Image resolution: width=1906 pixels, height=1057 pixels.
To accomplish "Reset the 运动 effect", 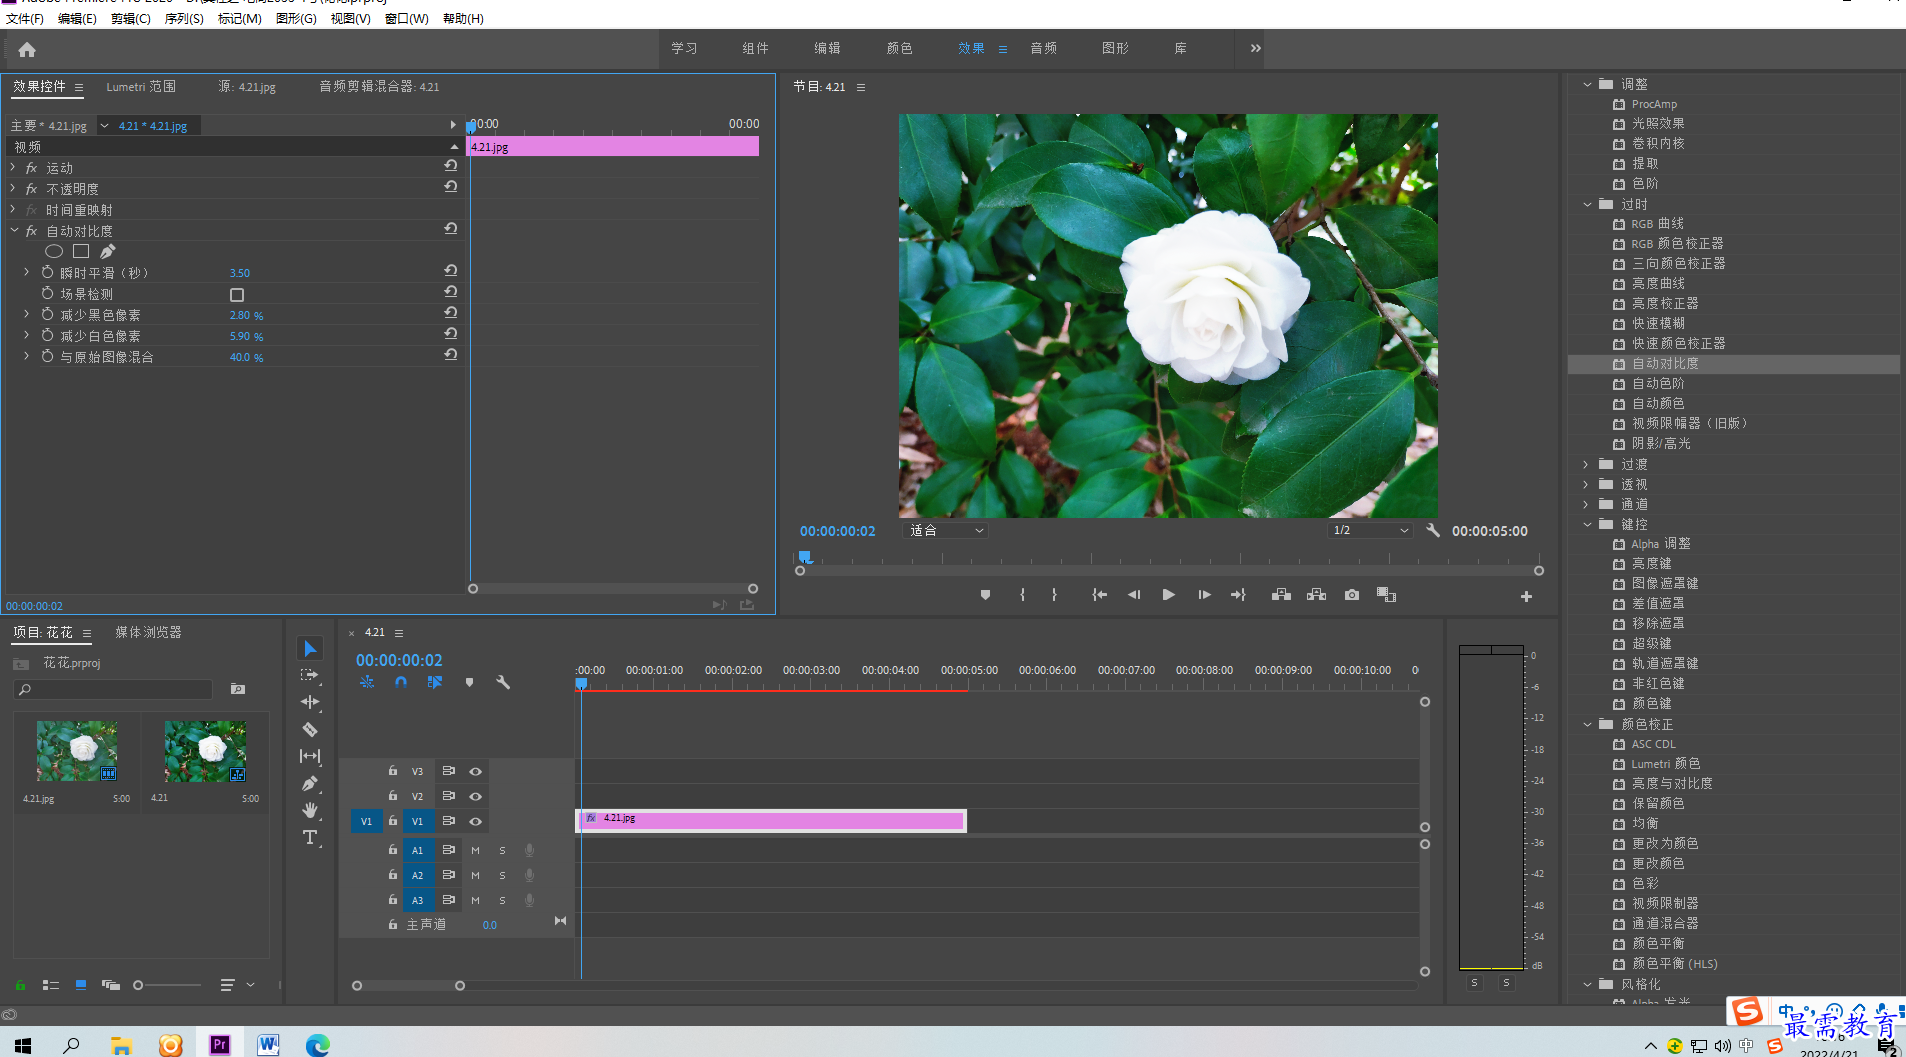I will coord(451,166).
